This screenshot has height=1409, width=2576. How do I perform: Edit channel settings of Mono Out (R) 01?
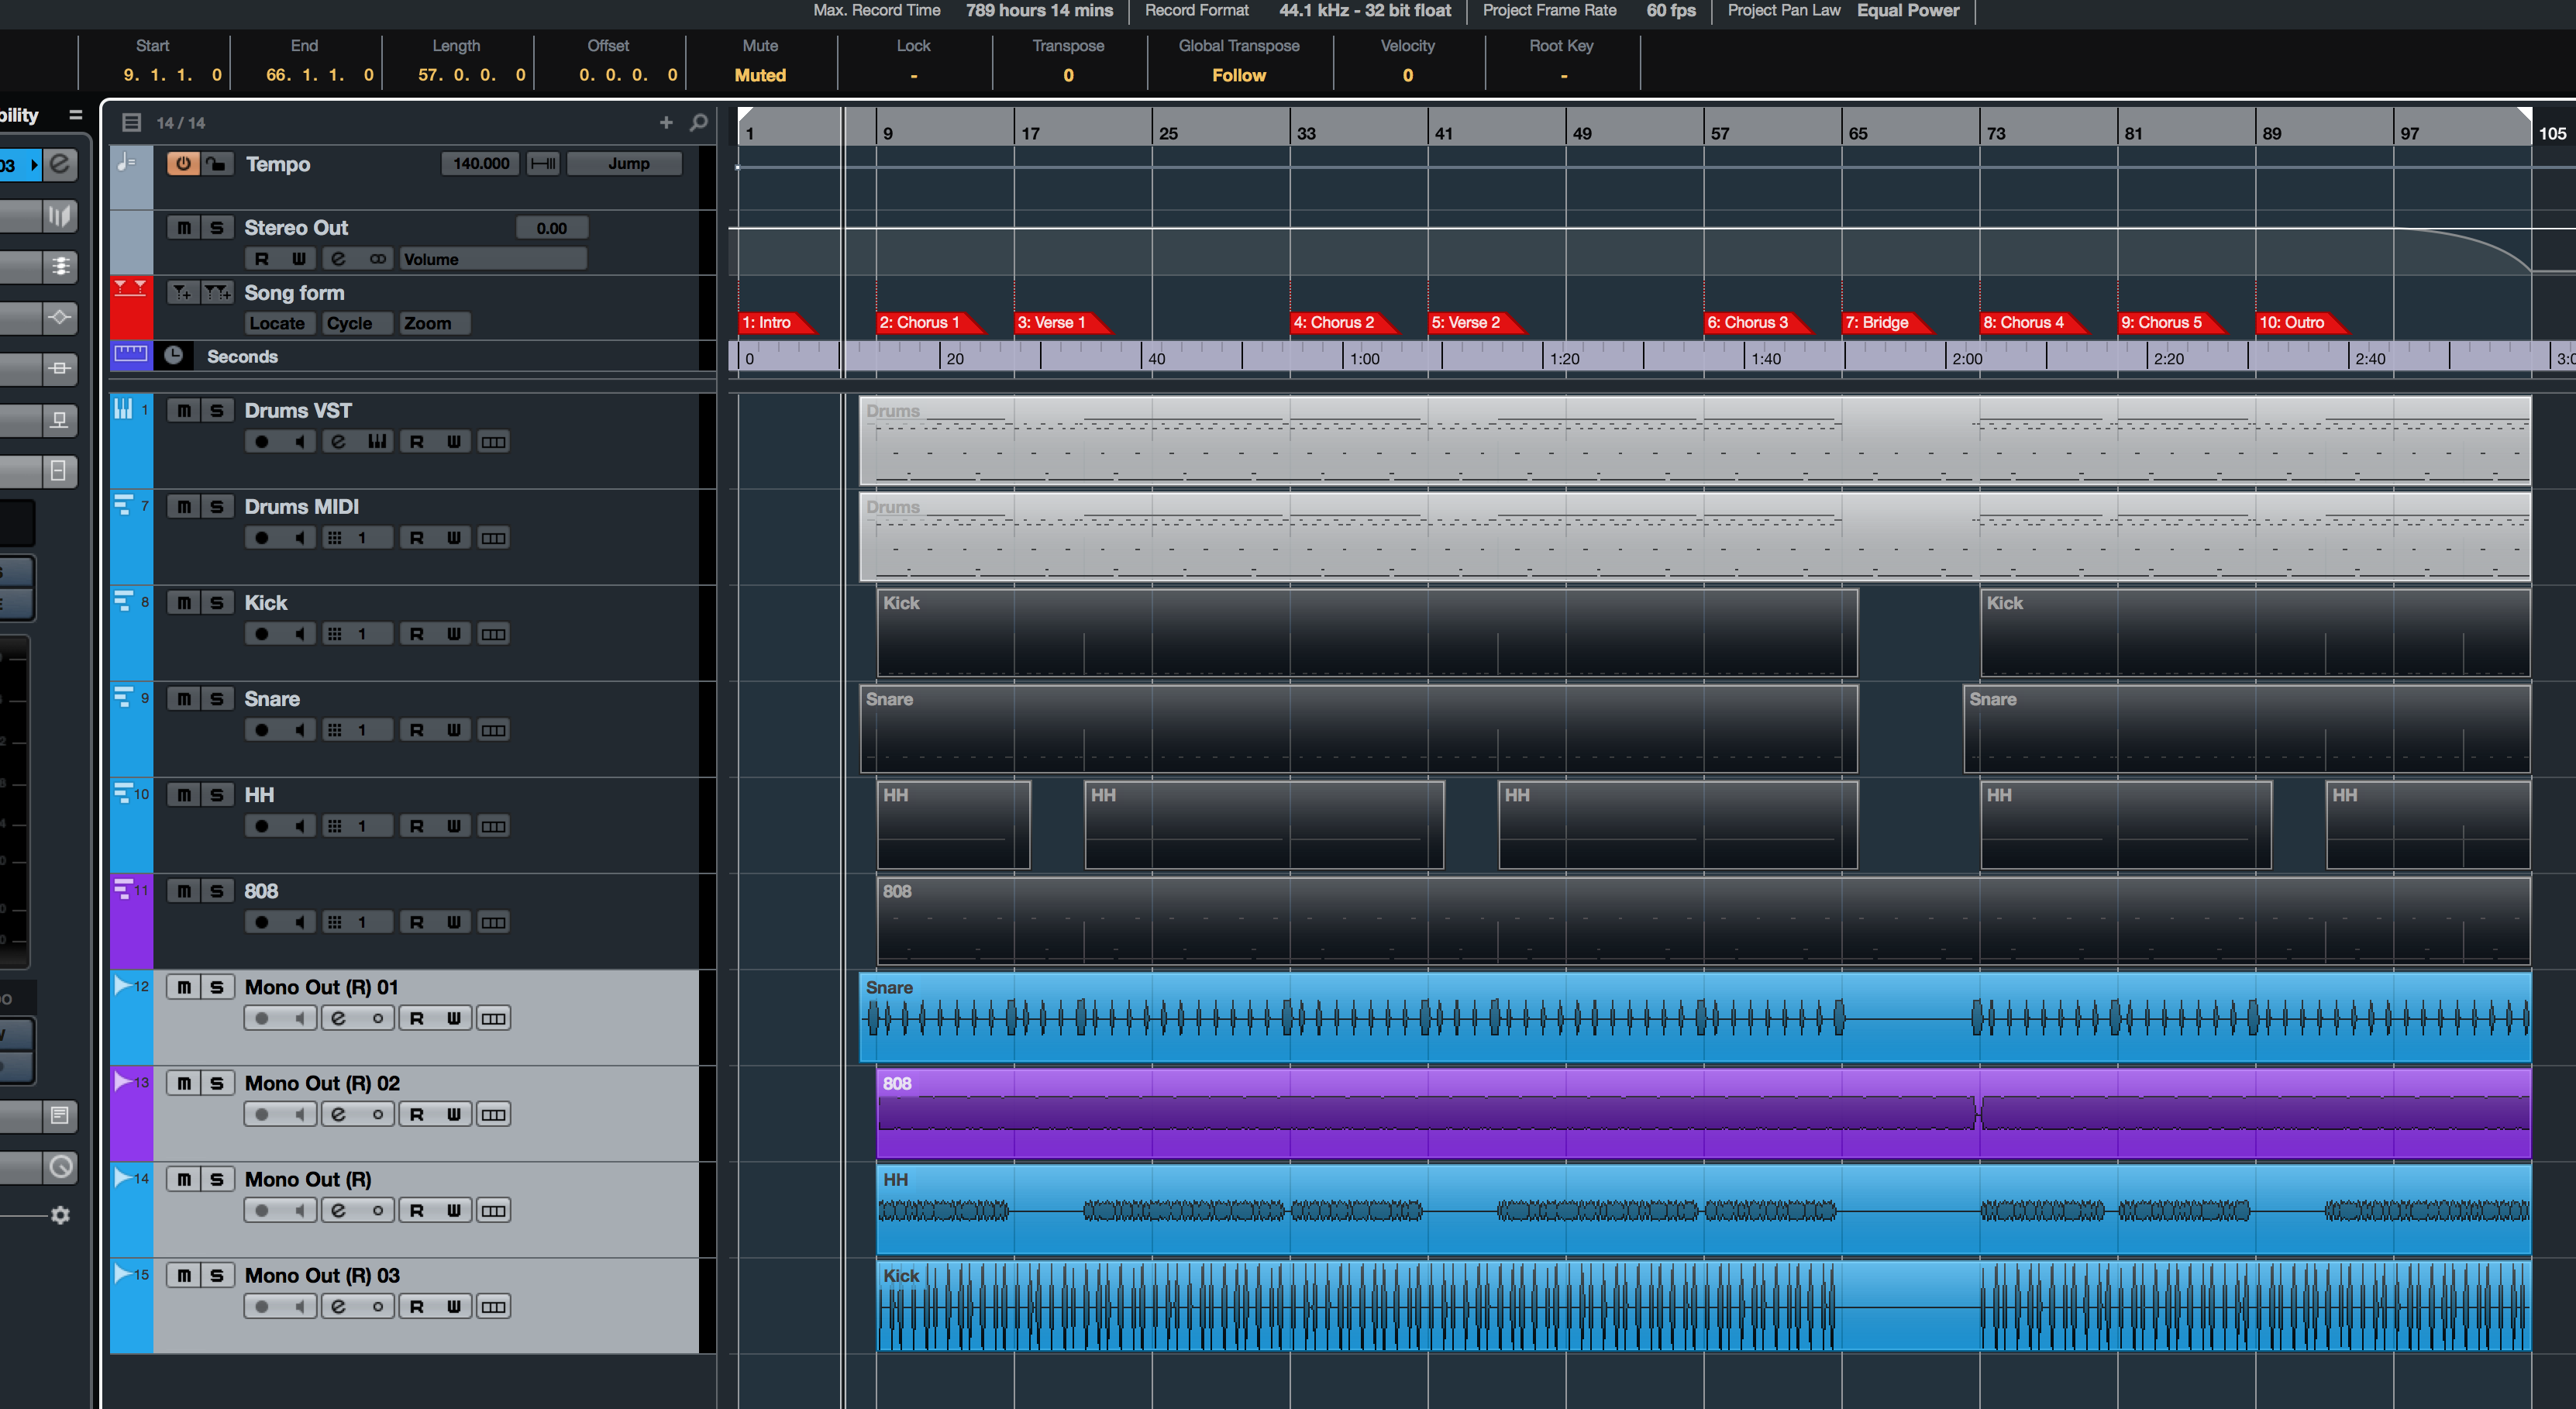click(339, 1018)
